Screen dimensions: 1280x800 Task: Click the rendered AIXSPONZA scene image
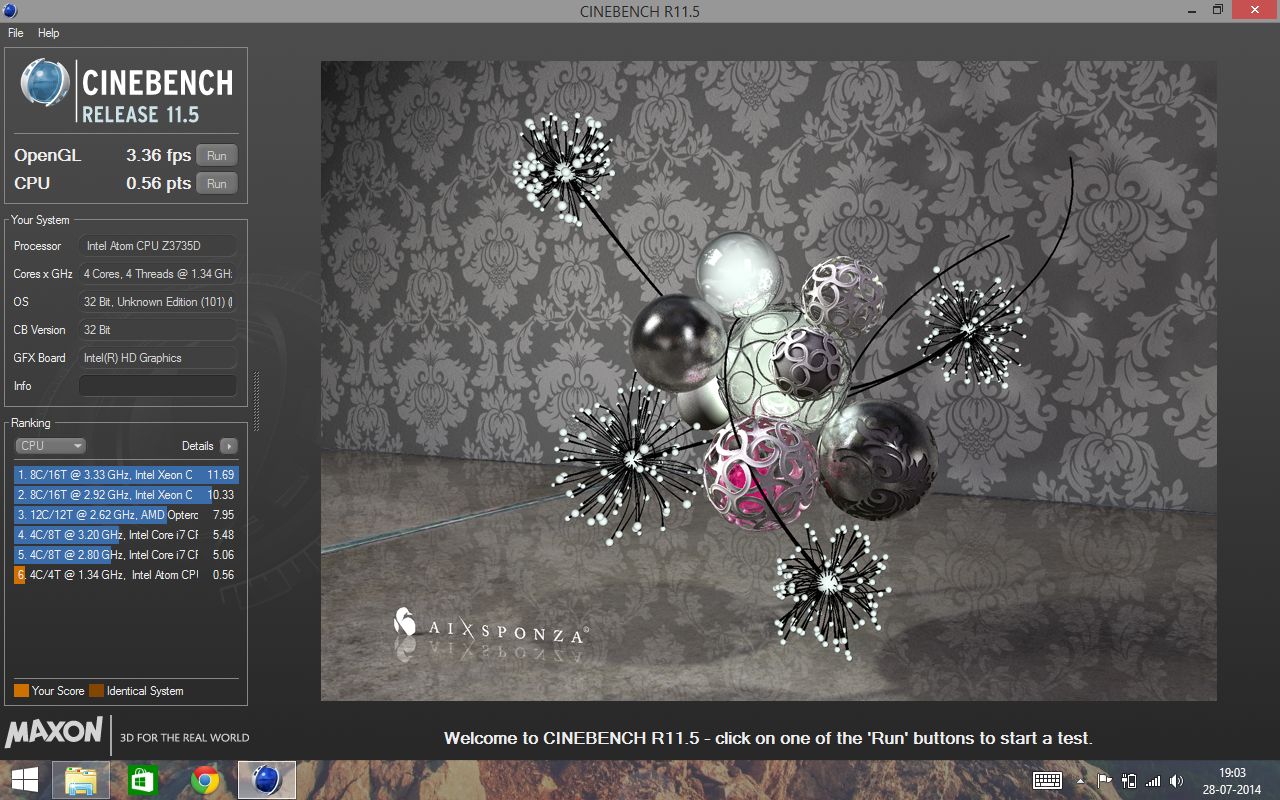[768, 381]
